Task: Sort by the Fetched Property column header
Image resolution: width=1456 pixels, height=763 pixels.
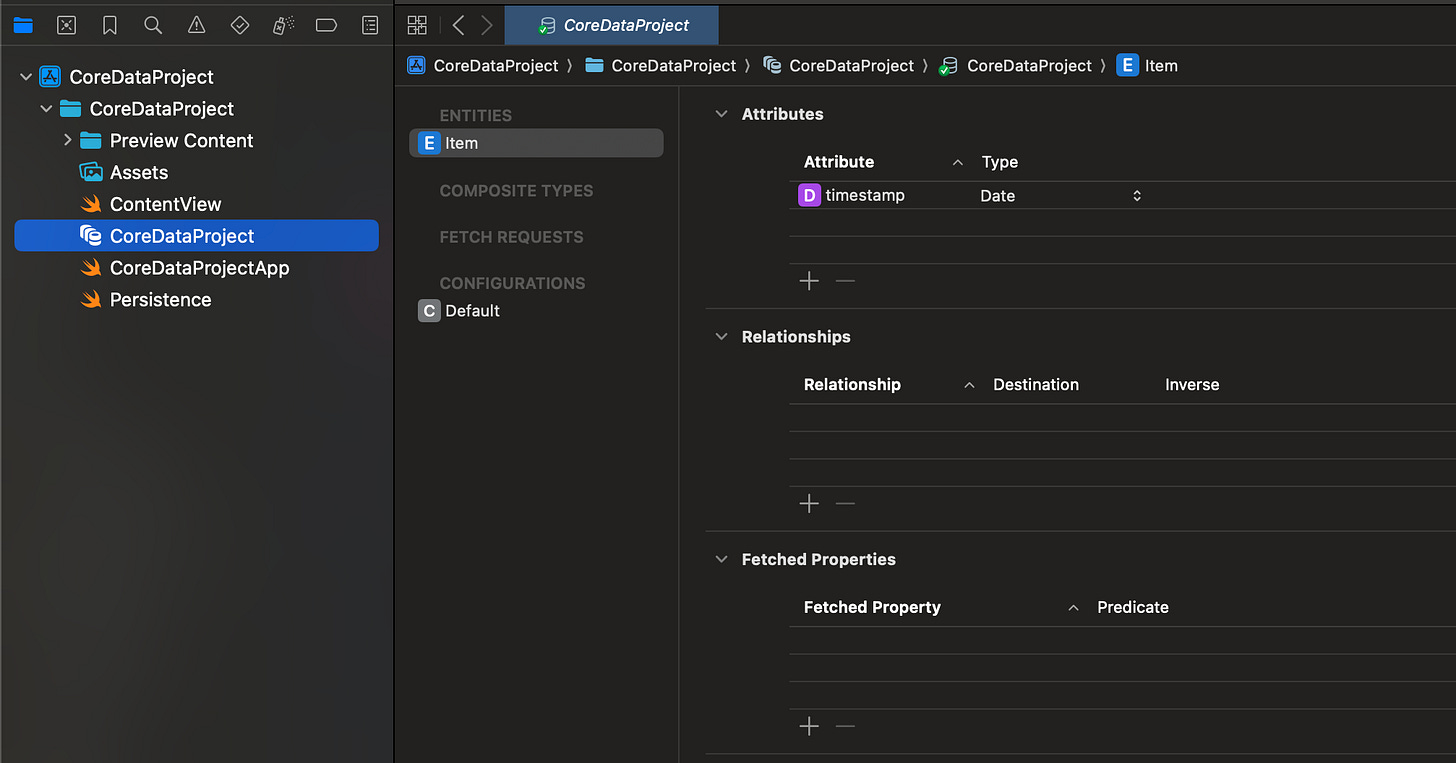Action: [x=872, y=608]
